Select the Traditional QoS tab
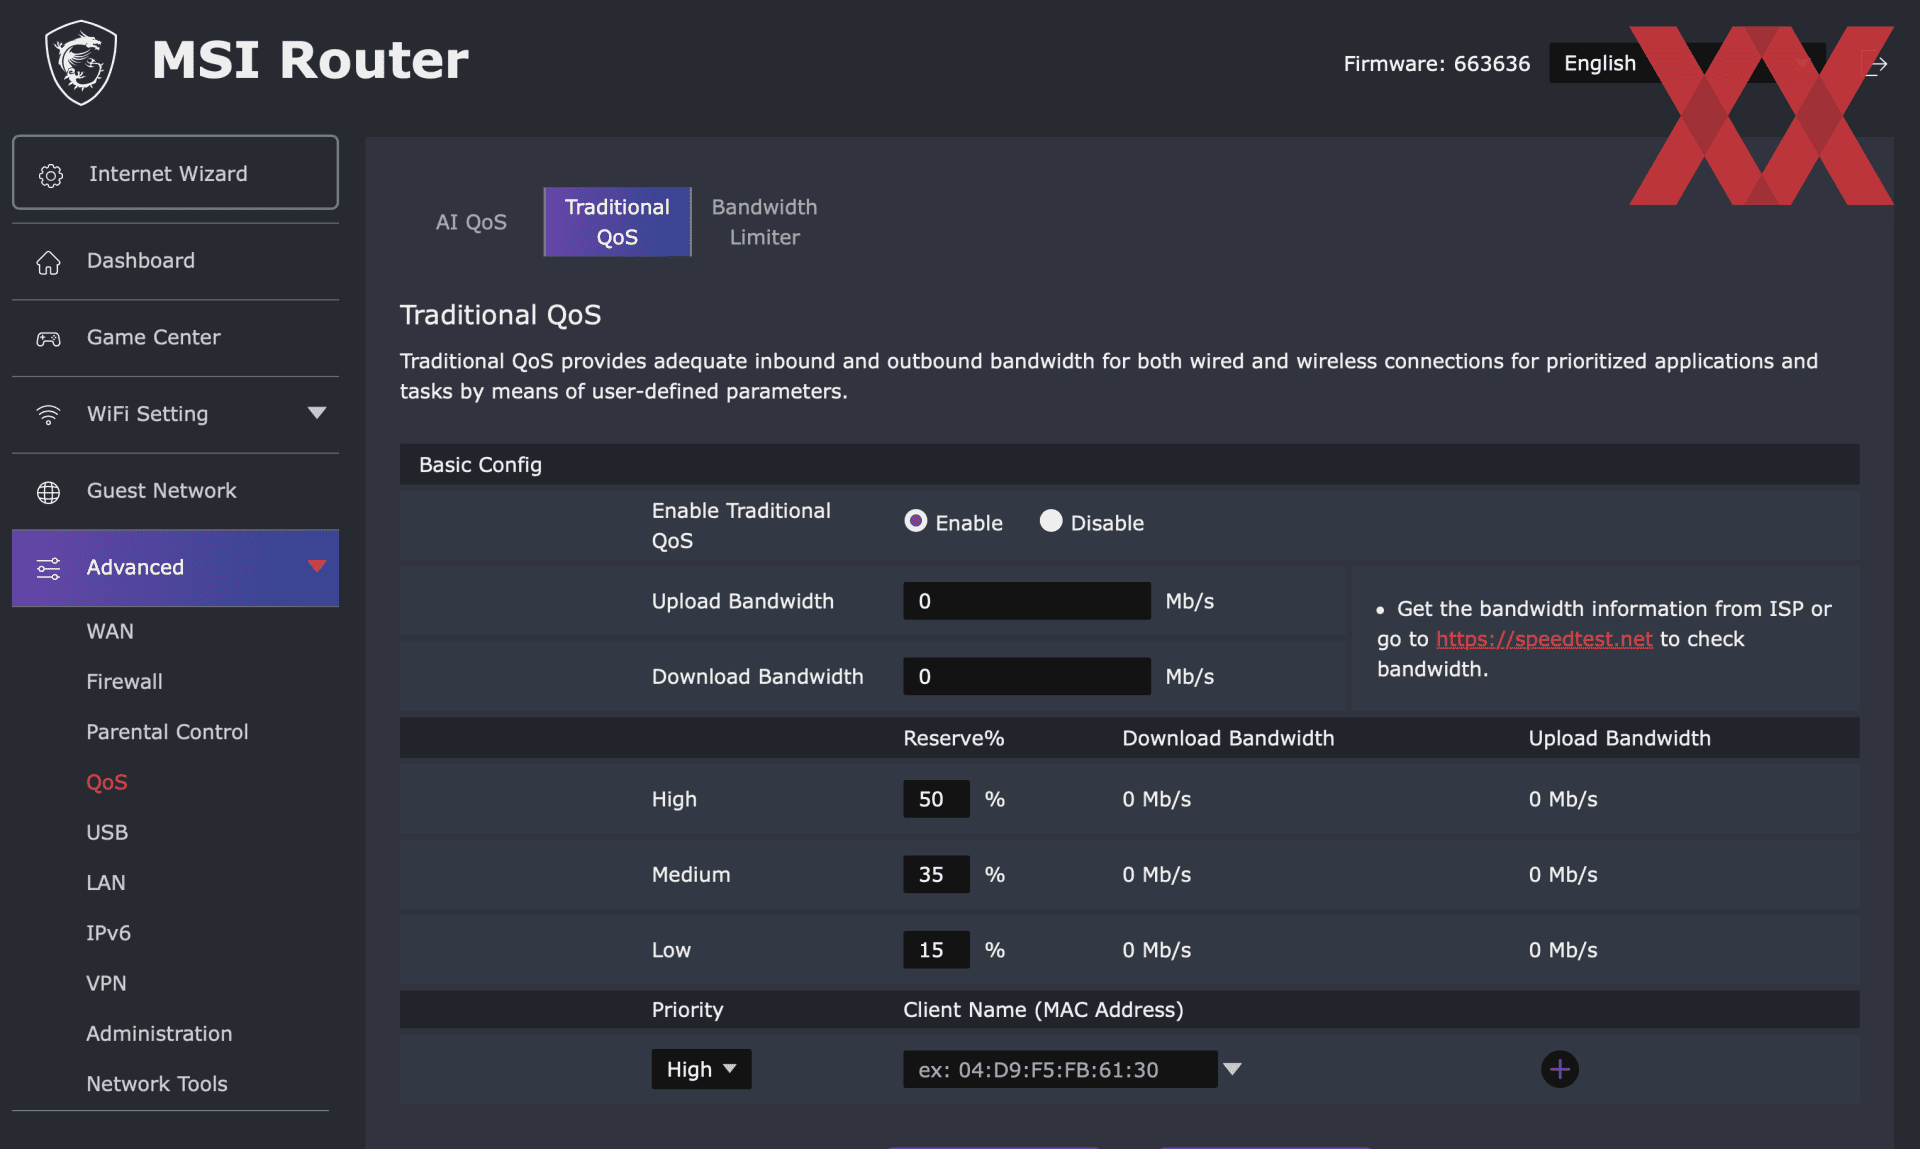Screen dimensions: 1920x1149 [x=617, y=222]
